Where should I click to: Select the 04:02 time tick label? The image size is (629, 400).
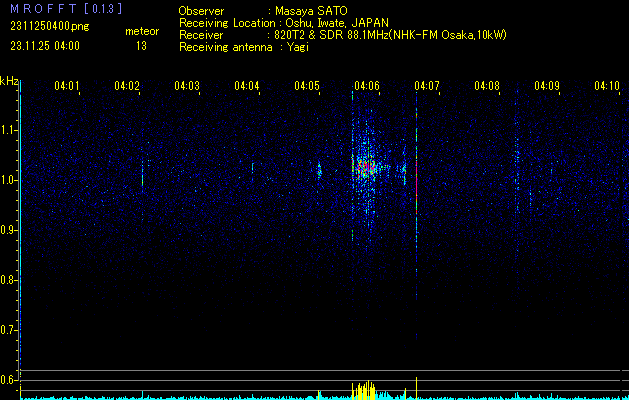[127, 86]
